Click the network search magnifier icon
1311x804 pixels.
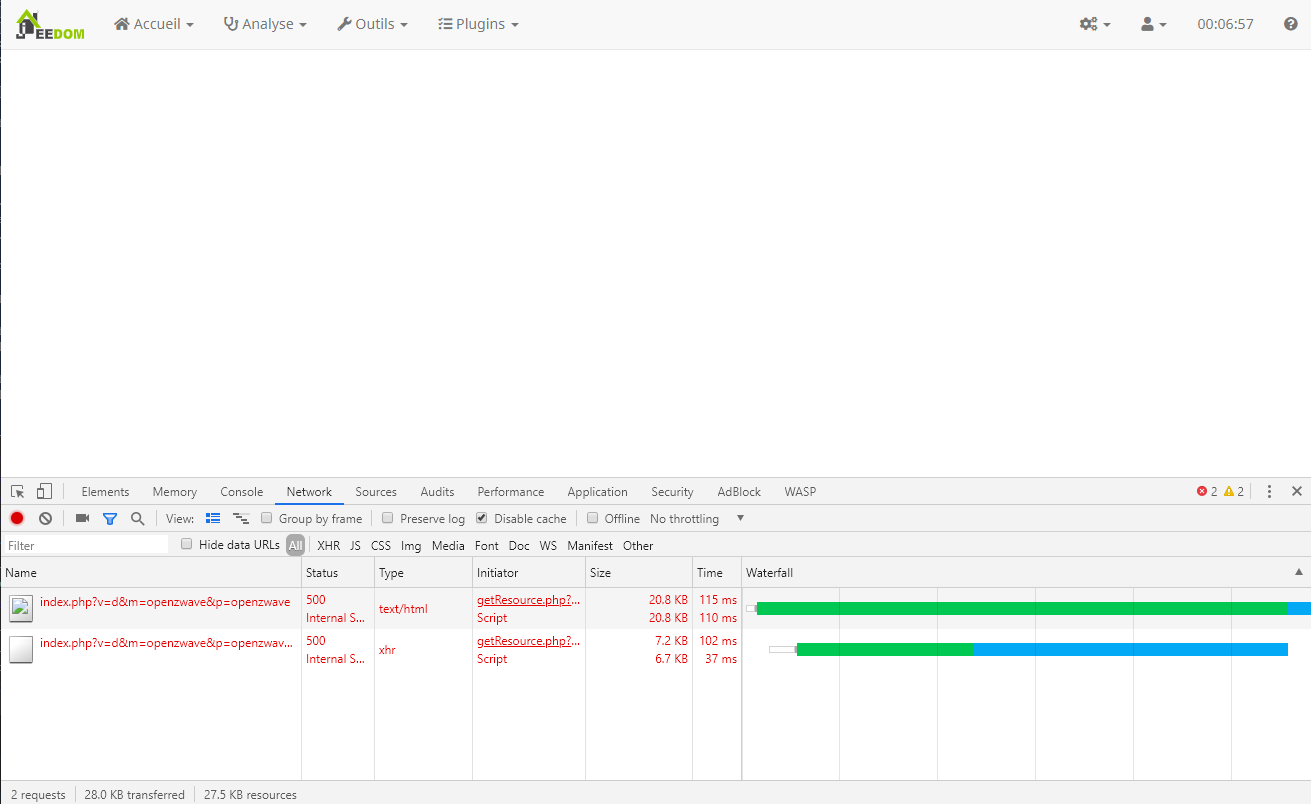(138, 518)
